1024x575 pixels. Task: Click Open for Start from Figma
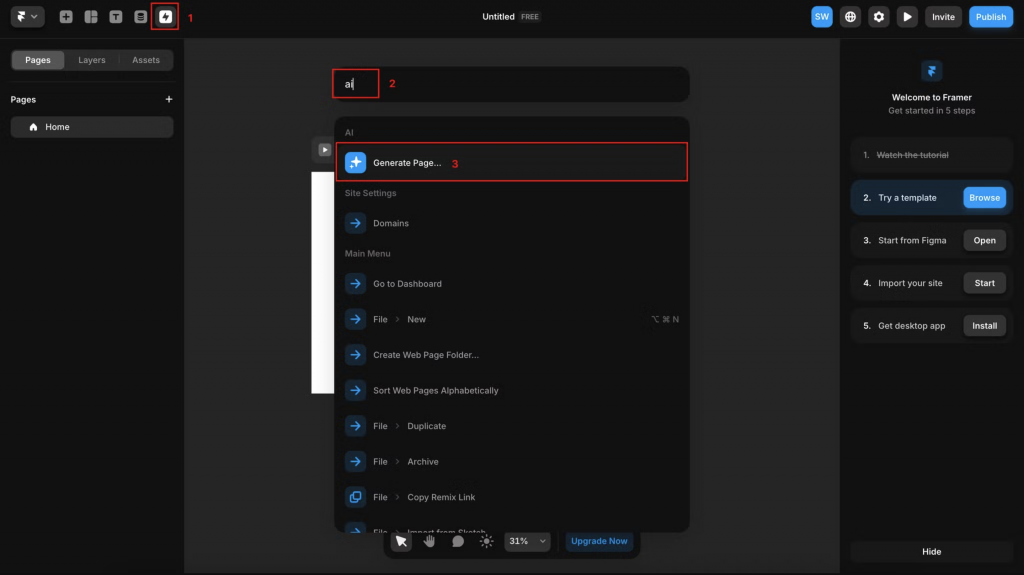coord(984,240)
